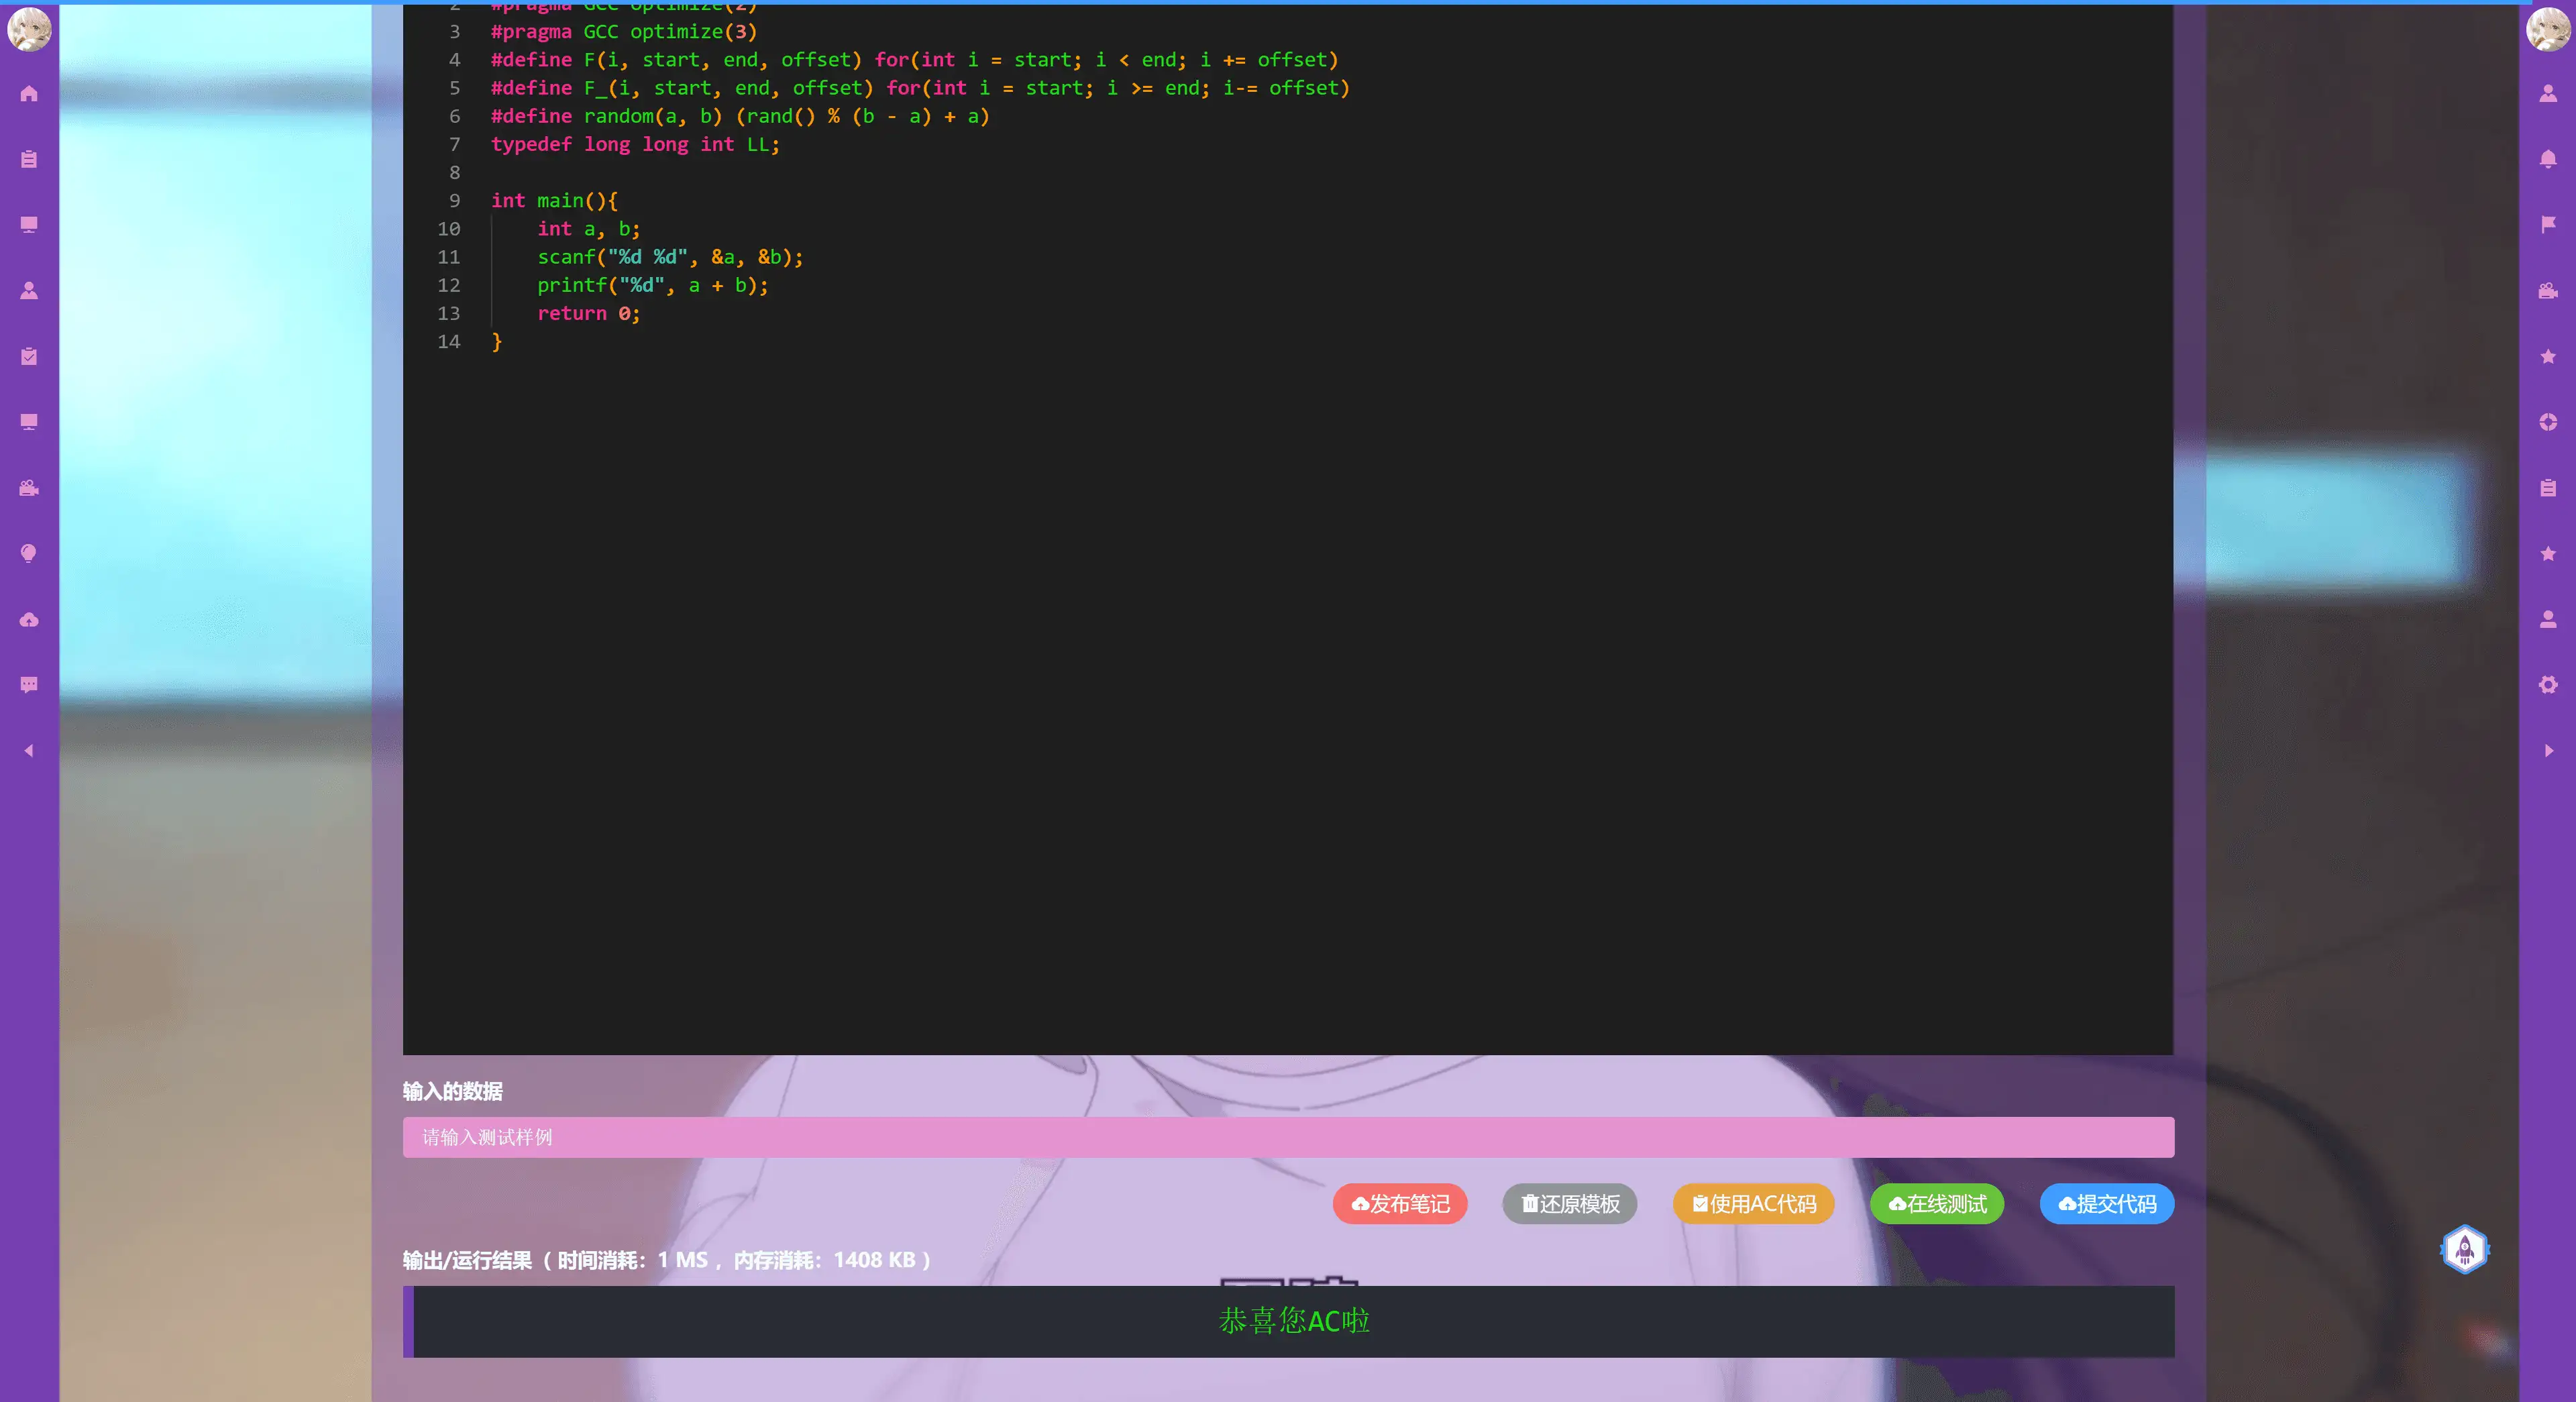
Task: Open the gear settings icon in right sidebar
Action: (x=2547, y=685)
